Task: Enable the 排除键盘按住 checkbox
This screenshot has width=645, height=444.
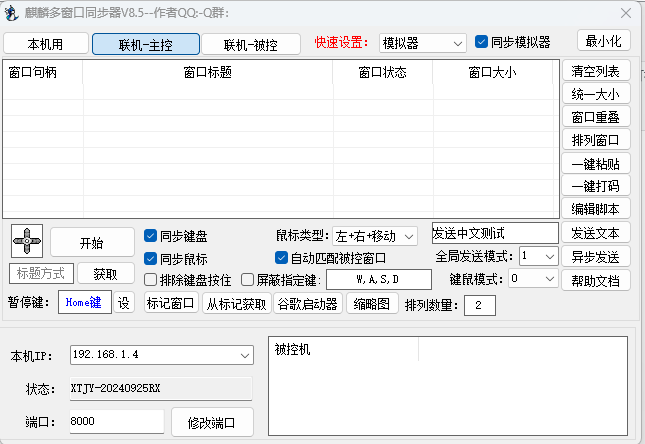Action: [x=151, y=280]
